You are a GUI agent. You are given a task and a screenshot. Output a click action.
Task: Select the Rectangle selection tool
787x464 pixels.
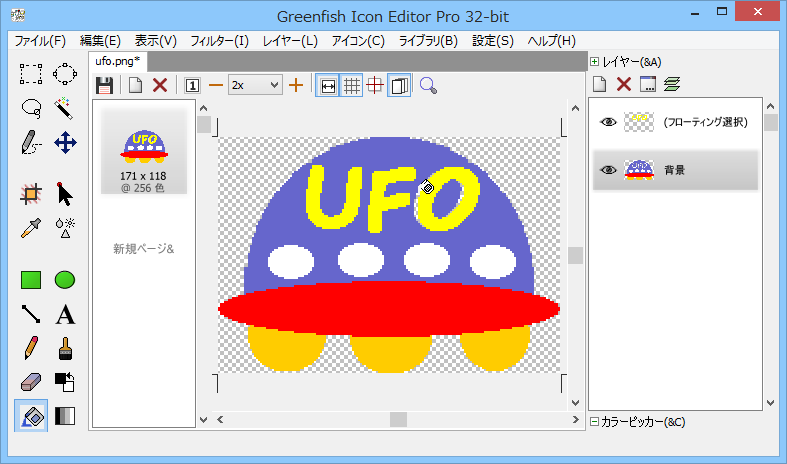click(x=31, y=73)
